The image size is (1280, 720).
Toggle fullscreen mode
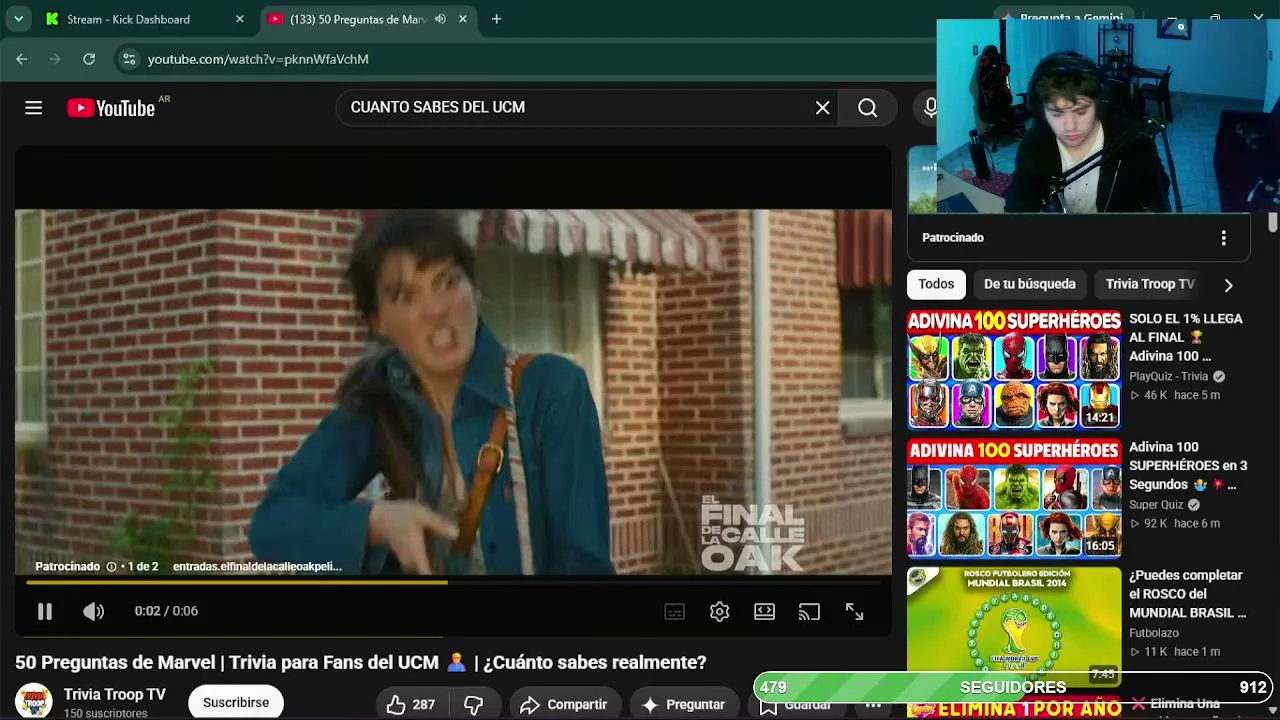[x=854, y=611]
